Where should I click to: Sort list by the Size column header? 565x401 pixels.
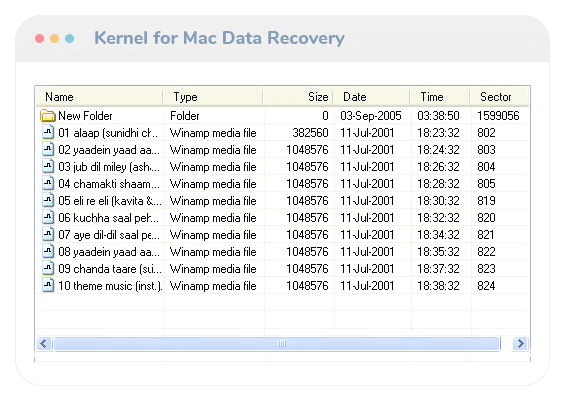(x=298, y=97)
